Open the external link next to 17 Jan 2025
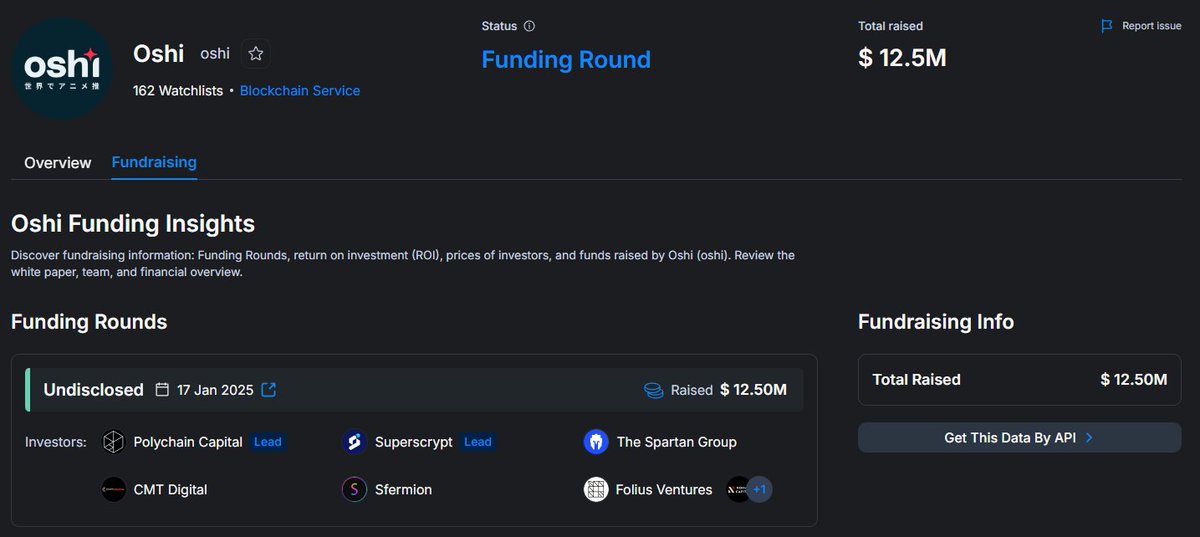This screenshot has width=1200, height=537. [268, 390]
